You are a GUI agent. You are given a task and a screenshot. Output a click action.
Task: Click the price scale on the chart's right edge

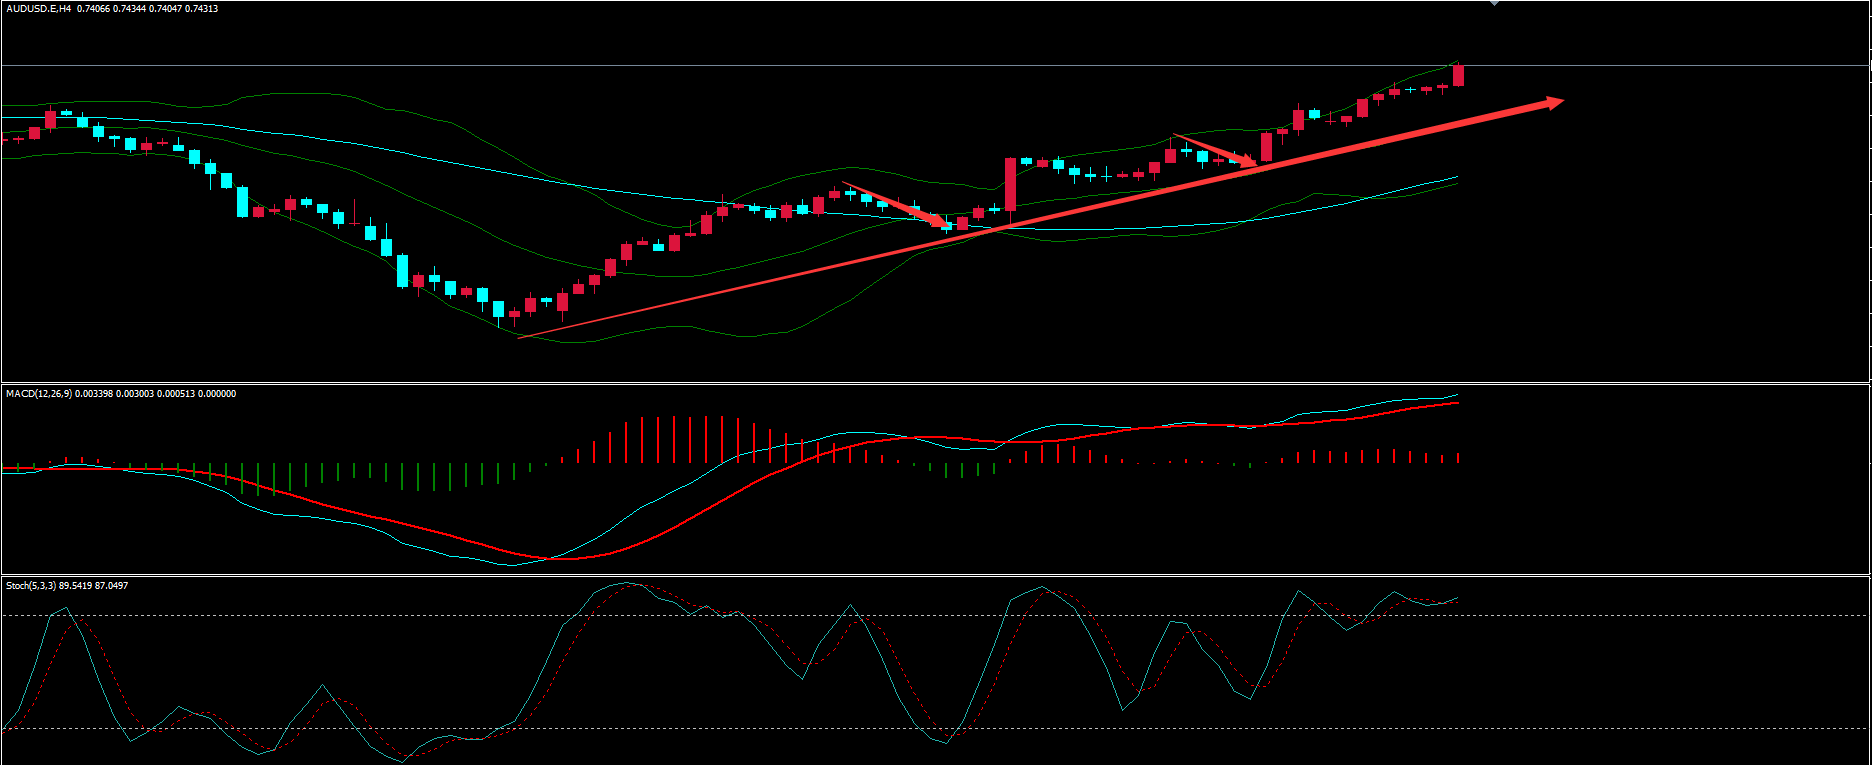pos(1868,200)
